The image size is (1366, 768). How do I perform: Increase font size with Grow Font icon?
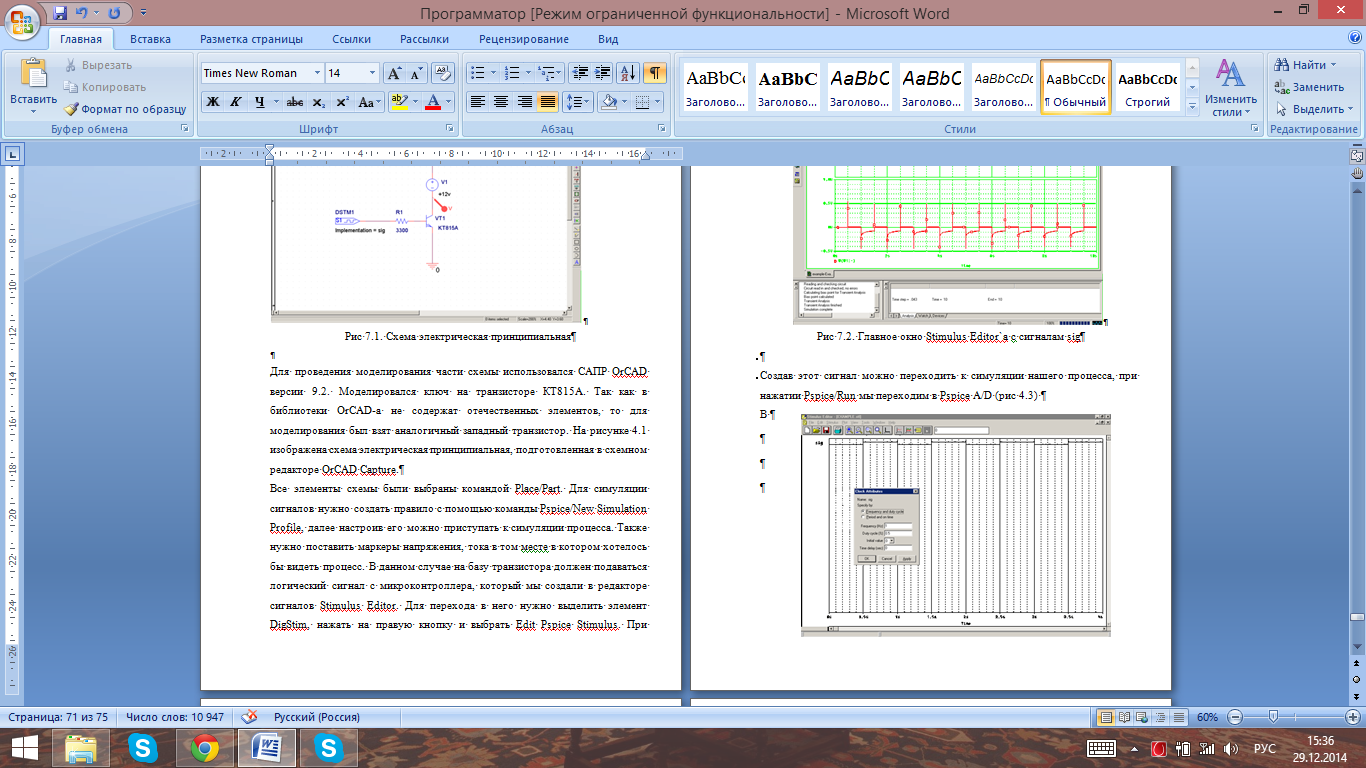[x=394, y=73]
